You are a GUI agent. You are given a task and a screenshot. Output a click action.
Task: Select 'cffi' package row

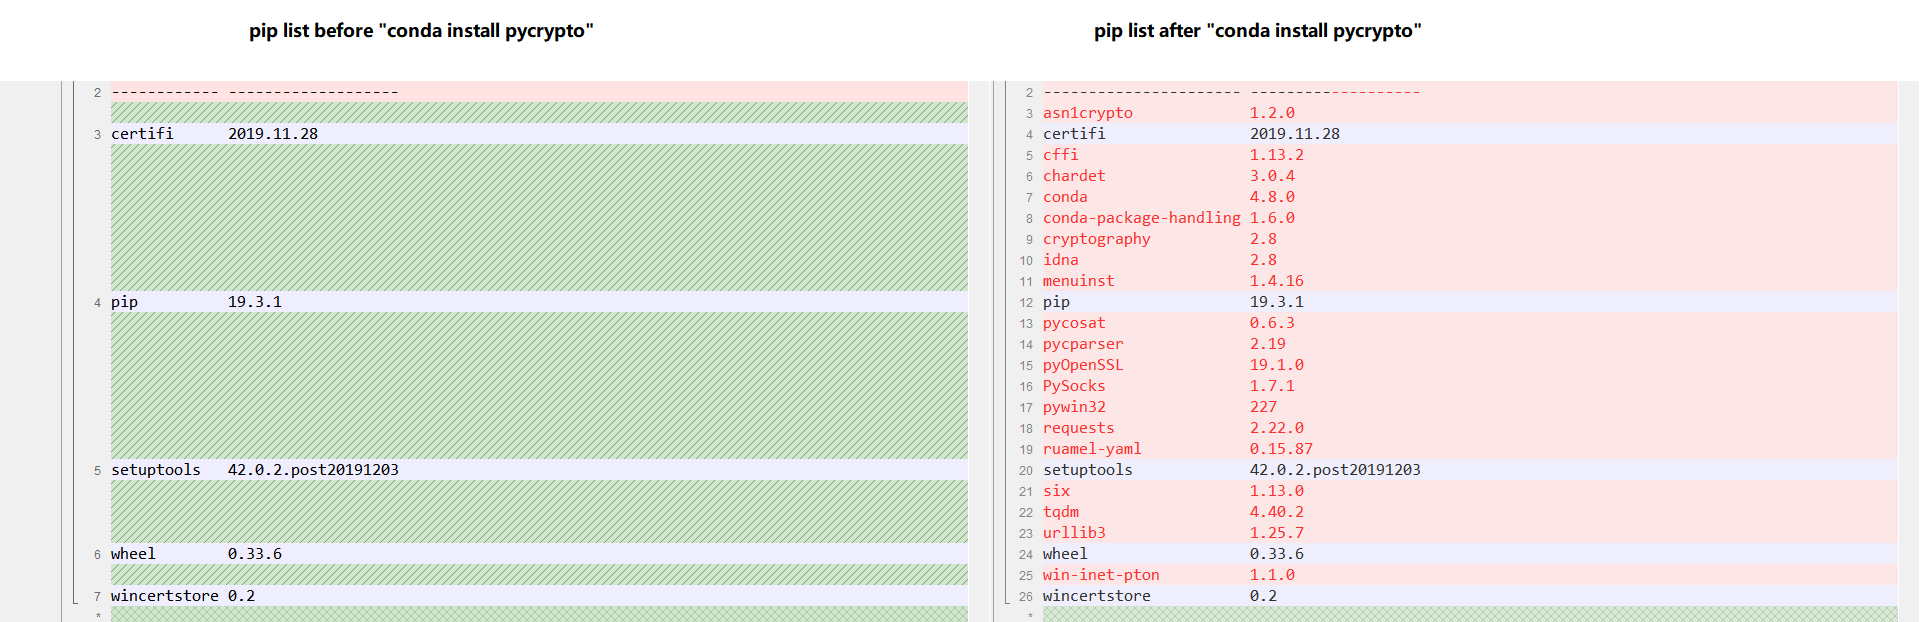[x=1470, y=155]
